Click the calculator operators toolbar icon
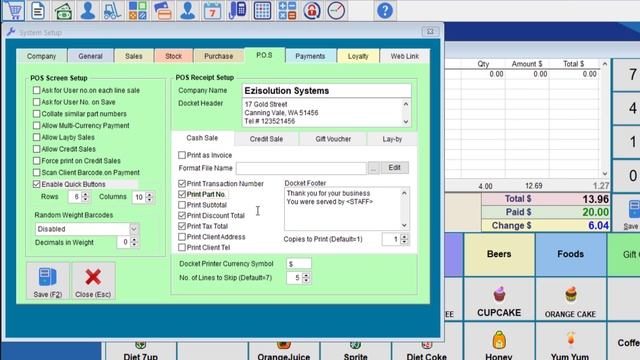Viewport: 640px width, 360px height. tap(287, 11)
